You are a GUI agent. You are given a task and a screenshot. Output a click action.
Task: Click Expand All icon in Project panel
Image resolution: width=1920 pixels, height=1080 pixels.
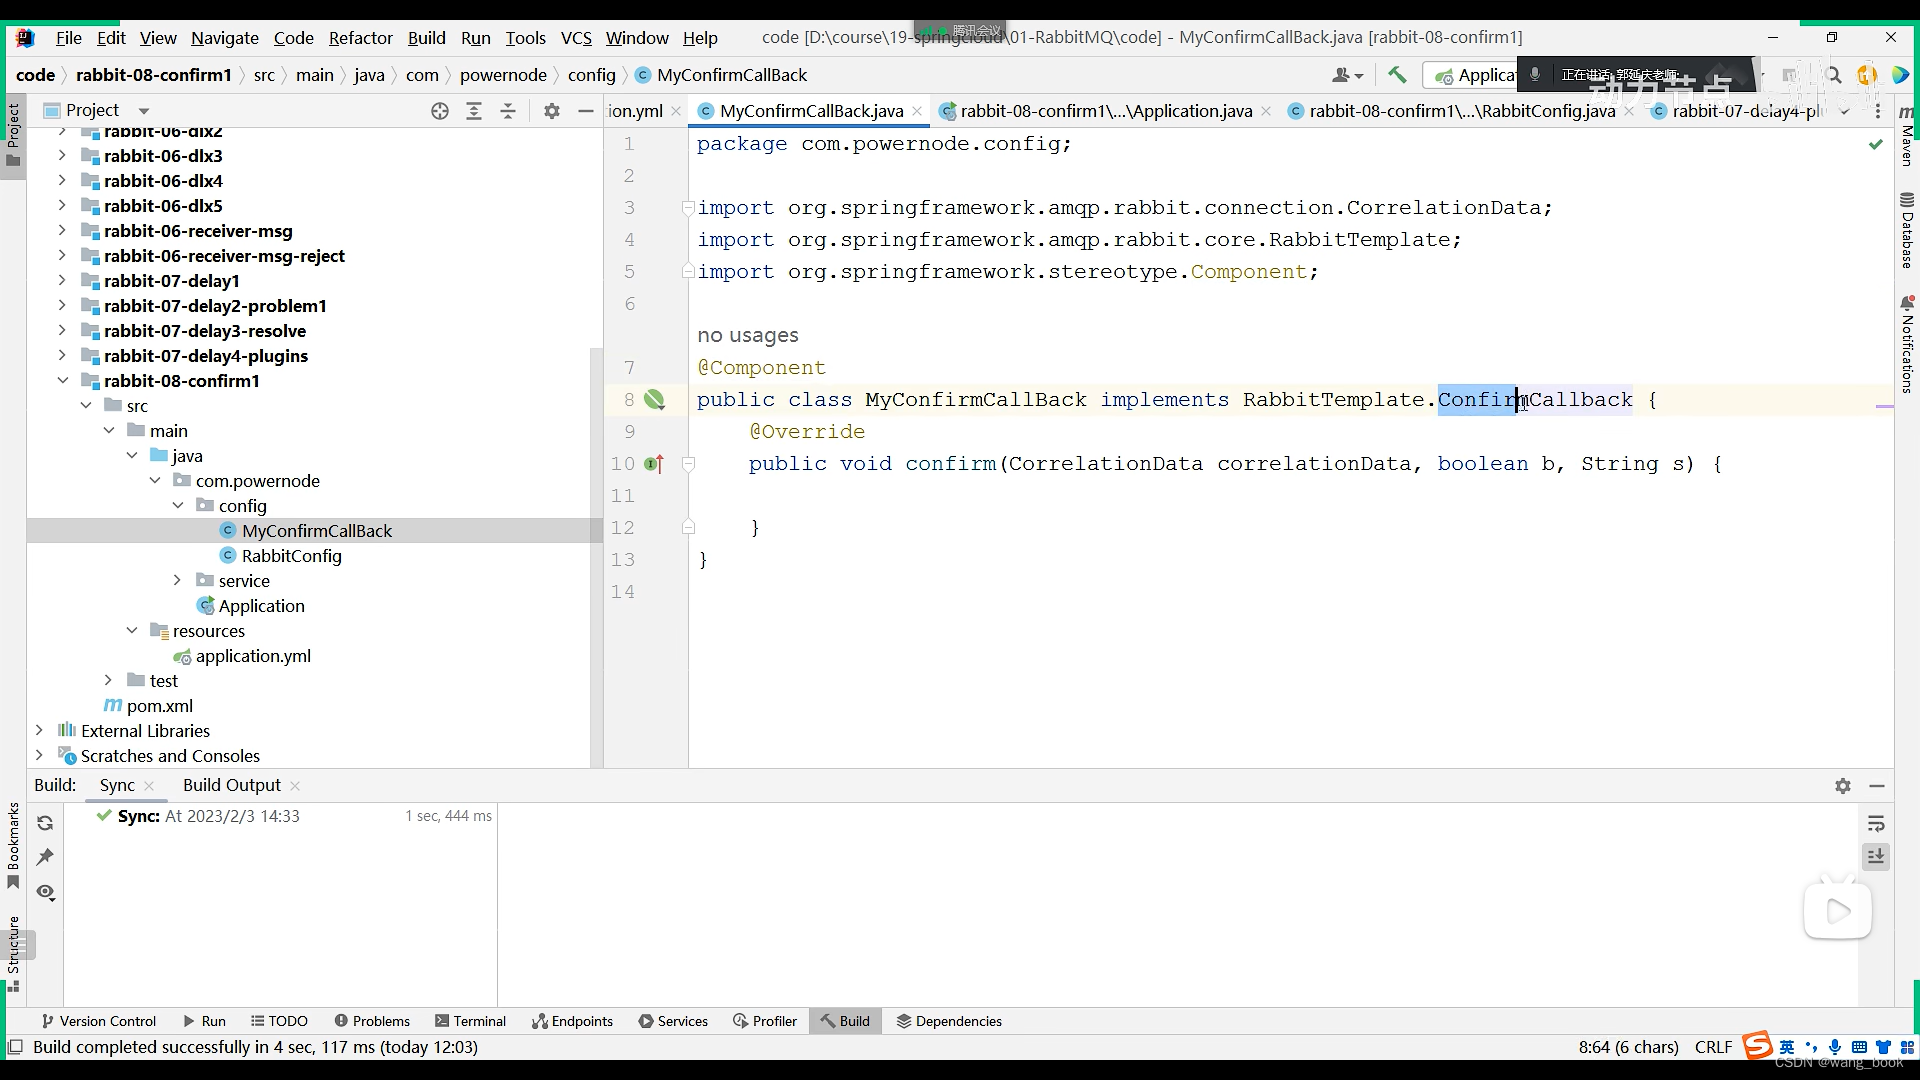(474, 111)
